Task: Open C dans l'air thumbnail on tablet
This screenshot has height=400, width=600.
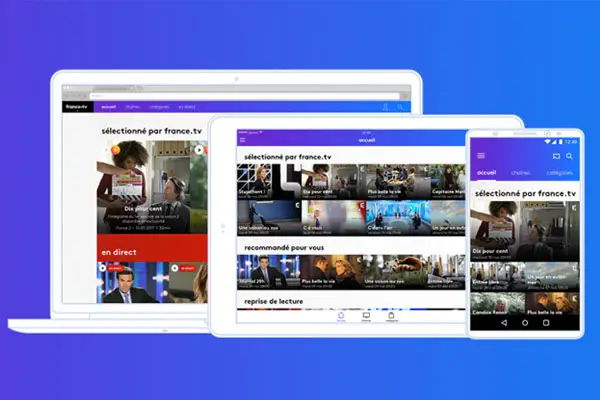Action: [x=398, y=218]
